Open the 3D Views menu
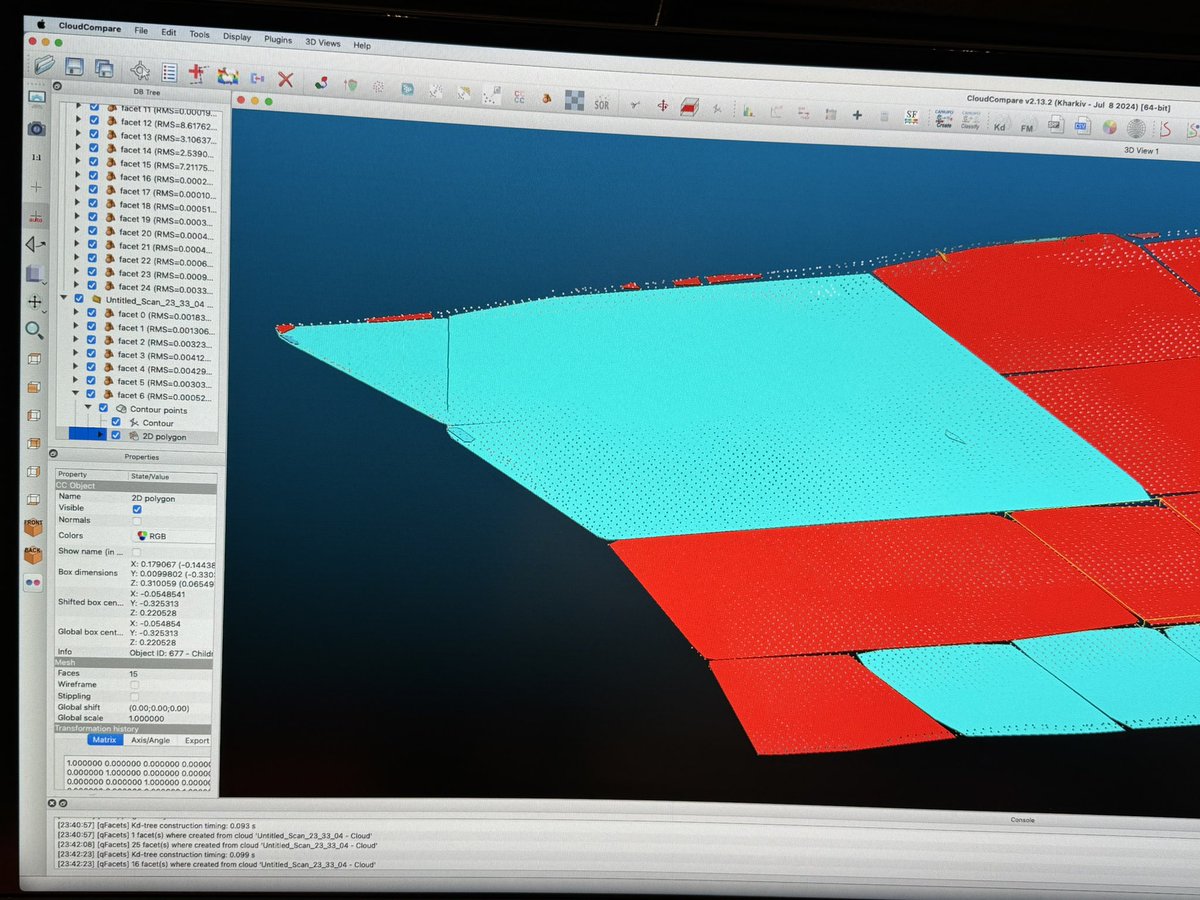This screenshot has height=900, width=1200. click(323, 43)
